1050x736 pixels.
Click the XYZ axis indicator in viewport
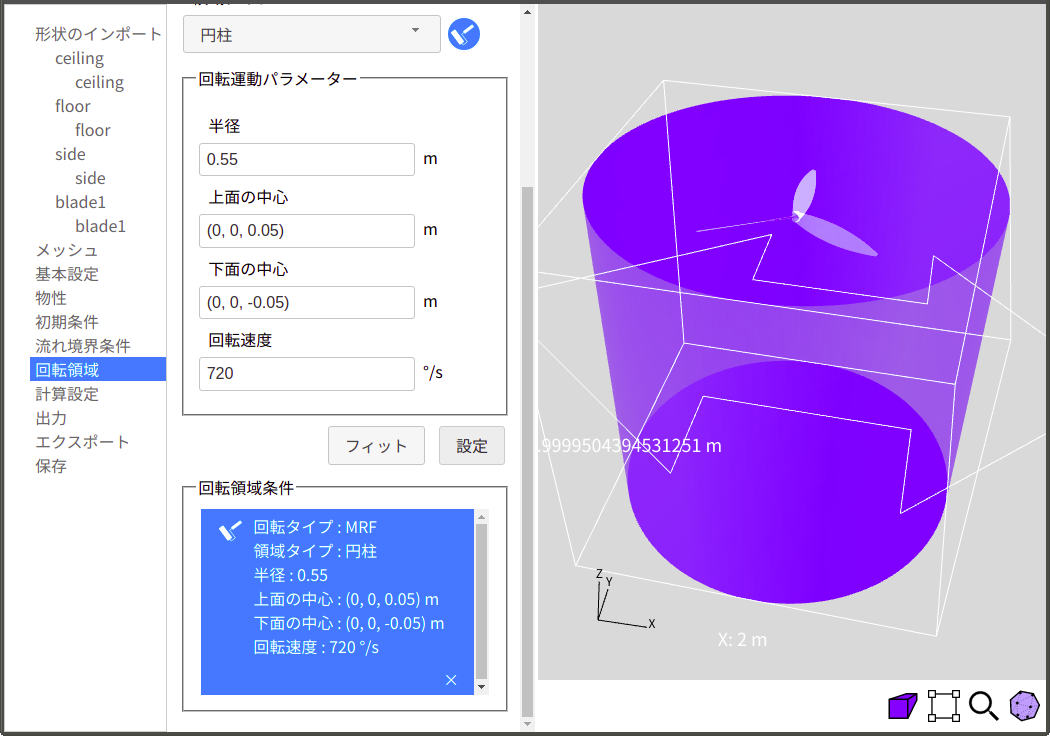point(615,599)
